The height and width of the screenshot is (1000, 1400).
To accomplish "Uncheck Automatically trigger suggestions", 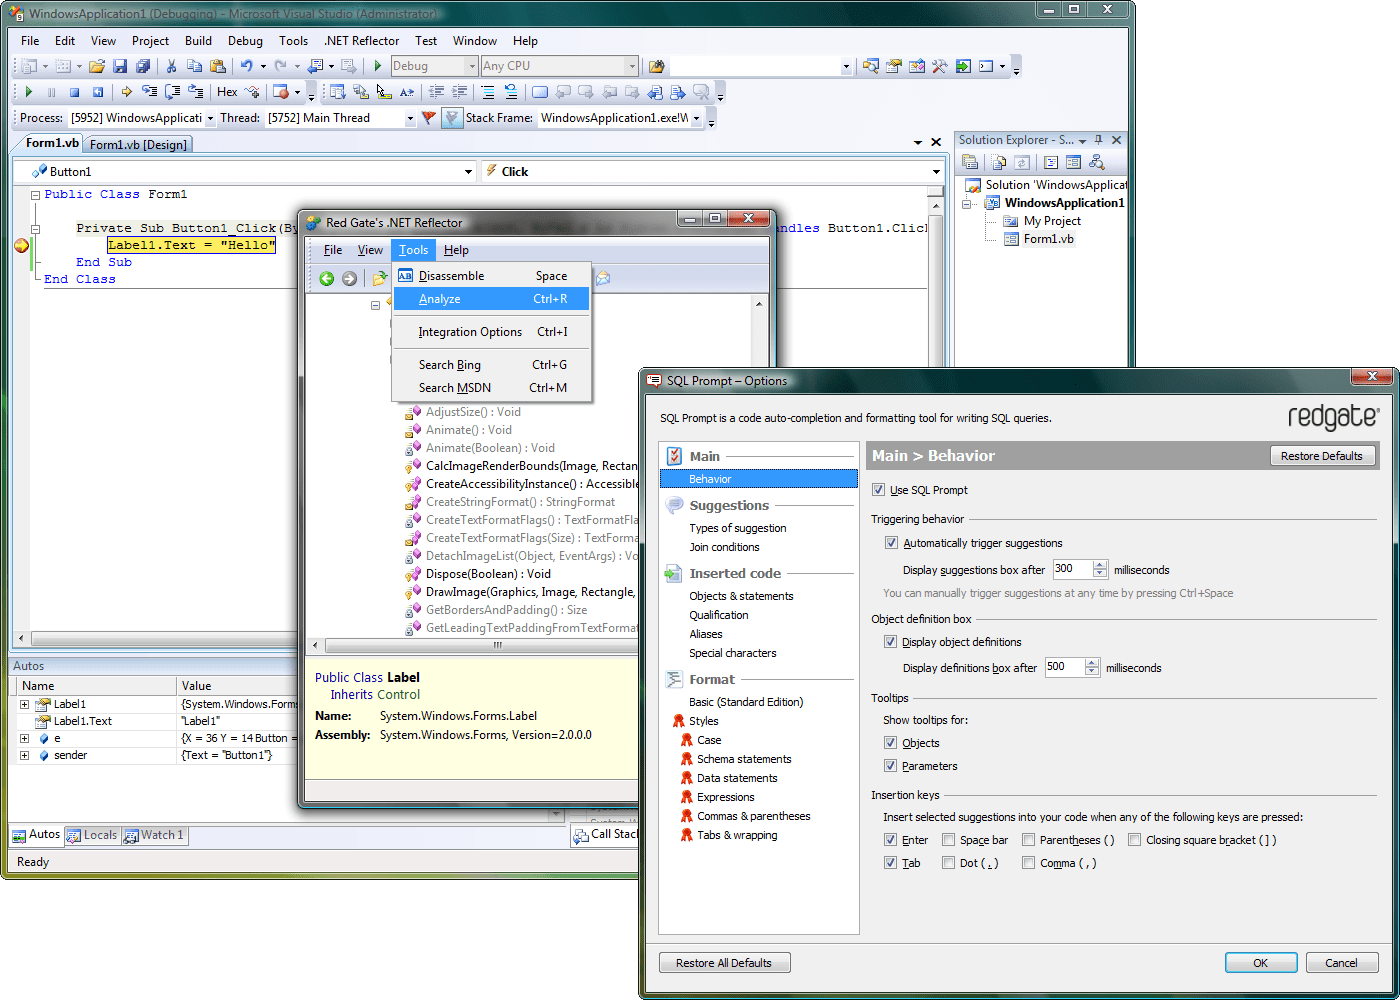I will tap(891, 543).
